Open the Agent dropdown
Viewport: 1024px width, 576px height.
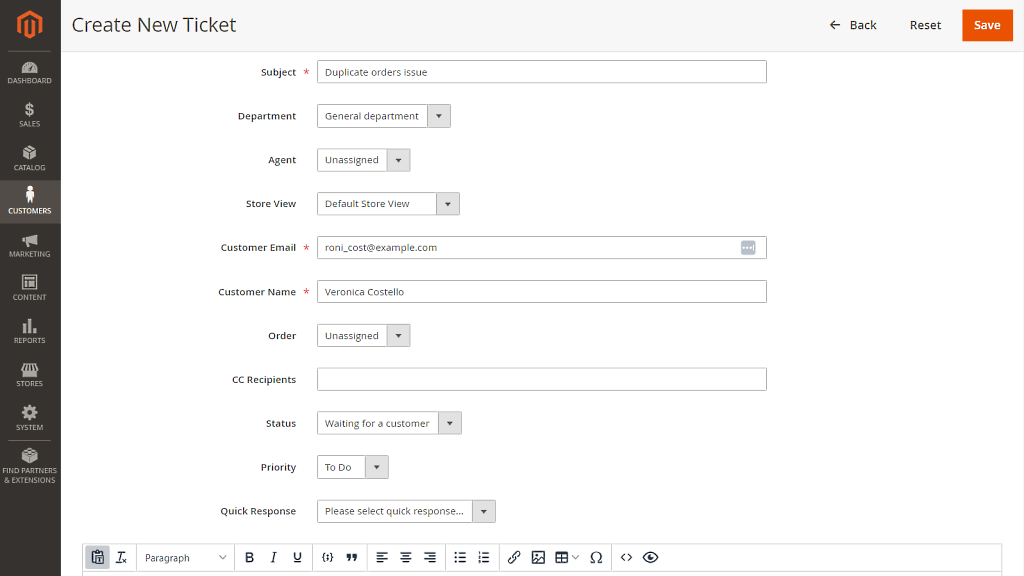coord(364,160)
